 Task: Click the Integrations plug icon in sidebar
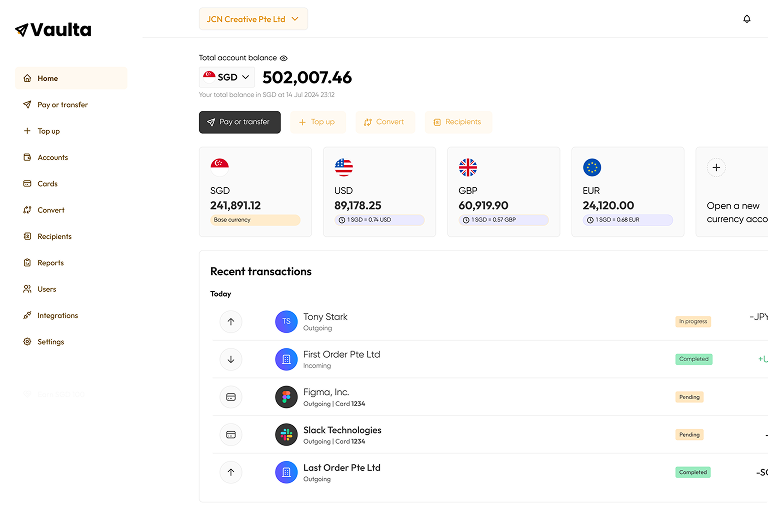[27, 315]
